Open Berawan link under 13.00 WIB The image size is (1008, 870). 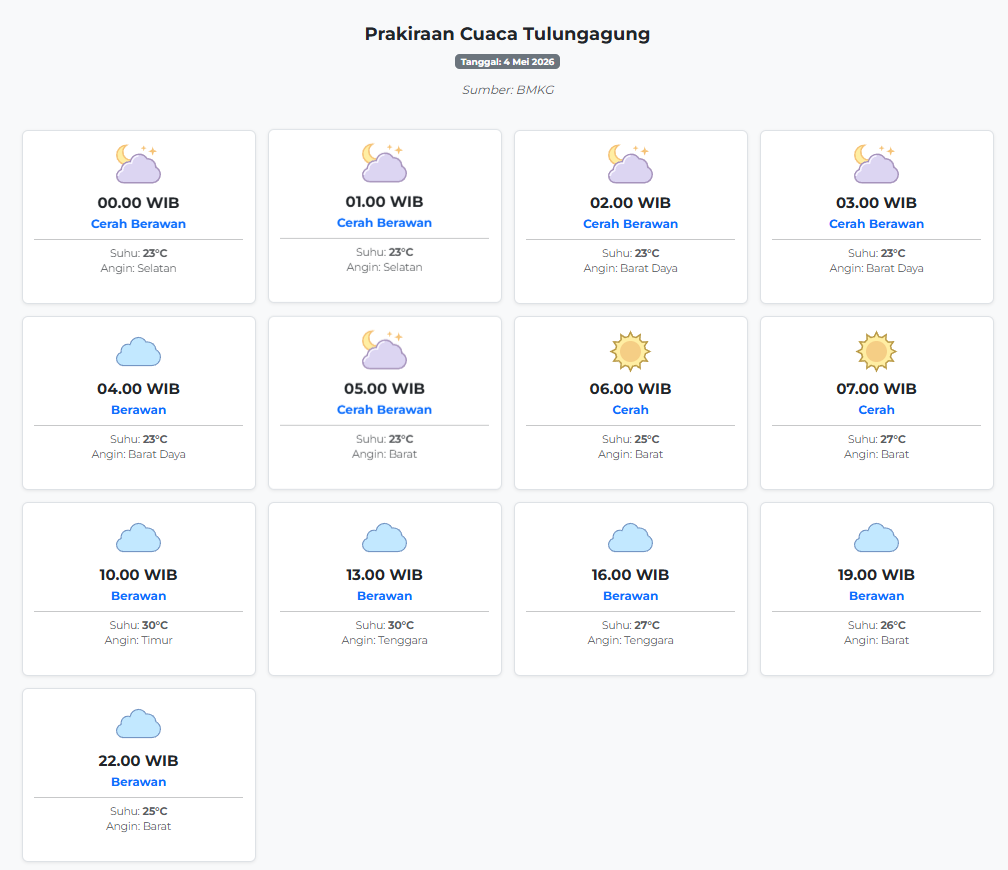(384, 596)
